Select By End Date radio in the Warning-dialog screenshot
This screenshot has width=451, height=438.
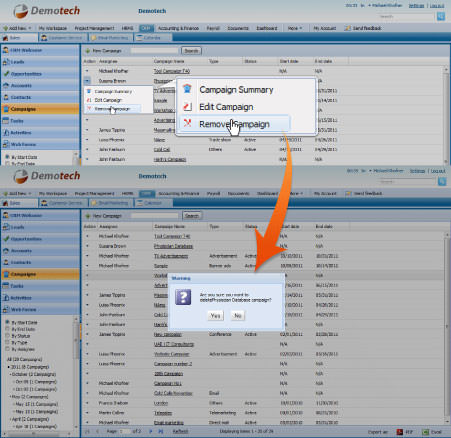(x=7, y=329)
